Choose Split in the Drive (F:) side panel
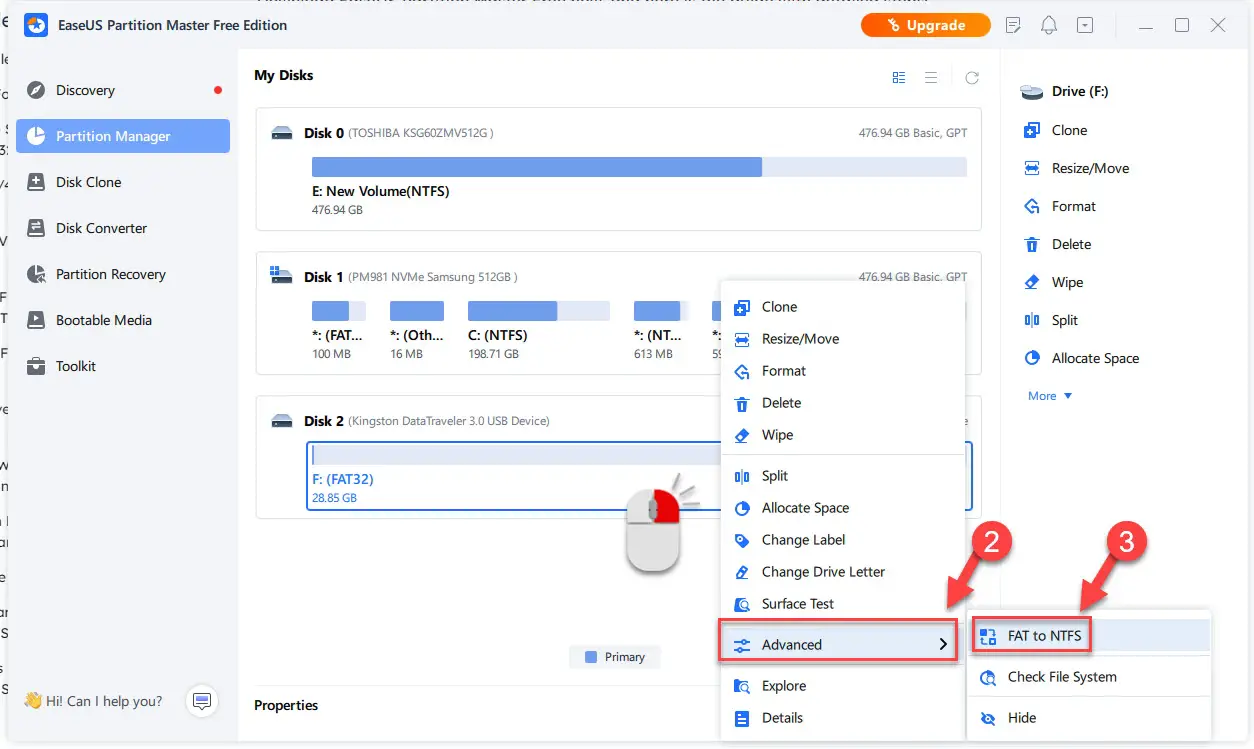 (x=1051, y=320)
